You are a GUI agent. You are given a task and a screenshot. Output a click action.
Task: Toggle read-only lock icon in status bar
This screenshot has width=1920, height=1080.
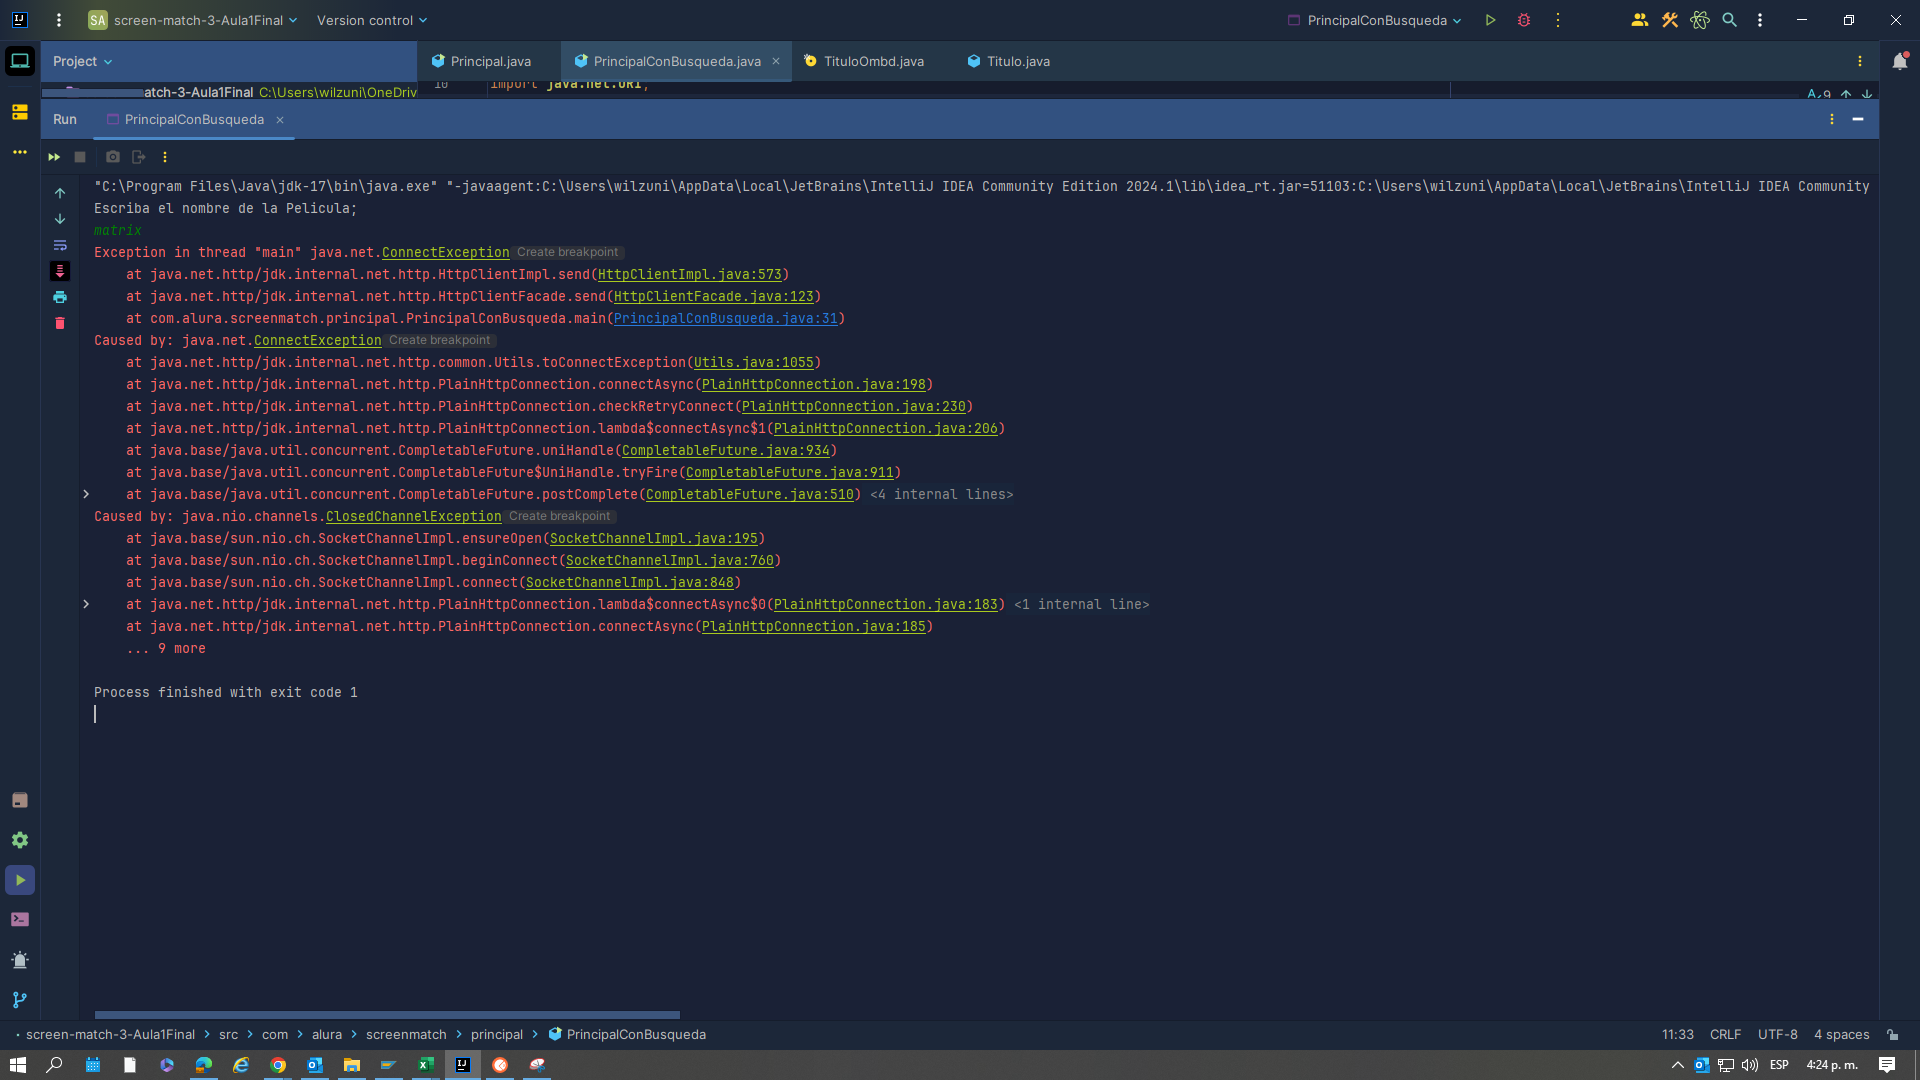click(1893, 1035)
